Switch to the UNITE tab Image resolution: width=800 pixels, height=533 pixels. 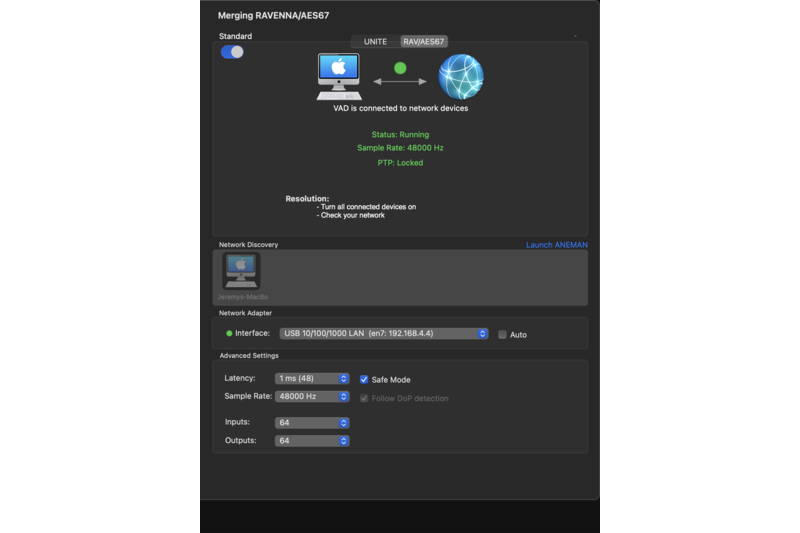pyautogui.click(x=376, y=42)
